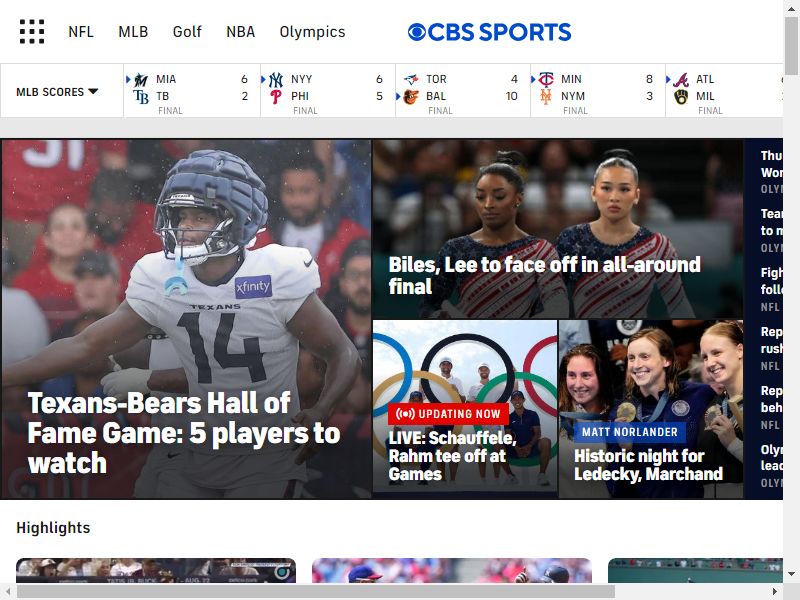Open the NFL menu item
Screen dimensions: 800x600
(x=81, y=32)
